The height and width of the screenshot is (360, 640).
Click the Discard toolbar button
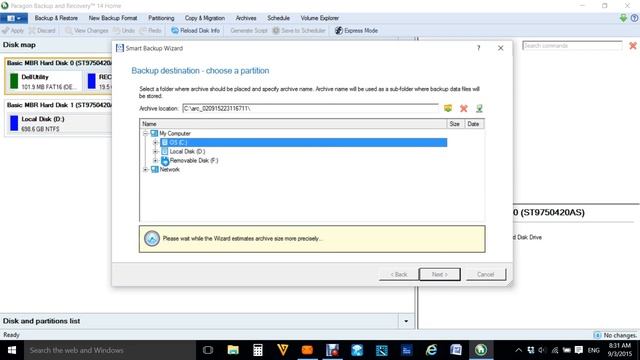(x=42, y=31)
